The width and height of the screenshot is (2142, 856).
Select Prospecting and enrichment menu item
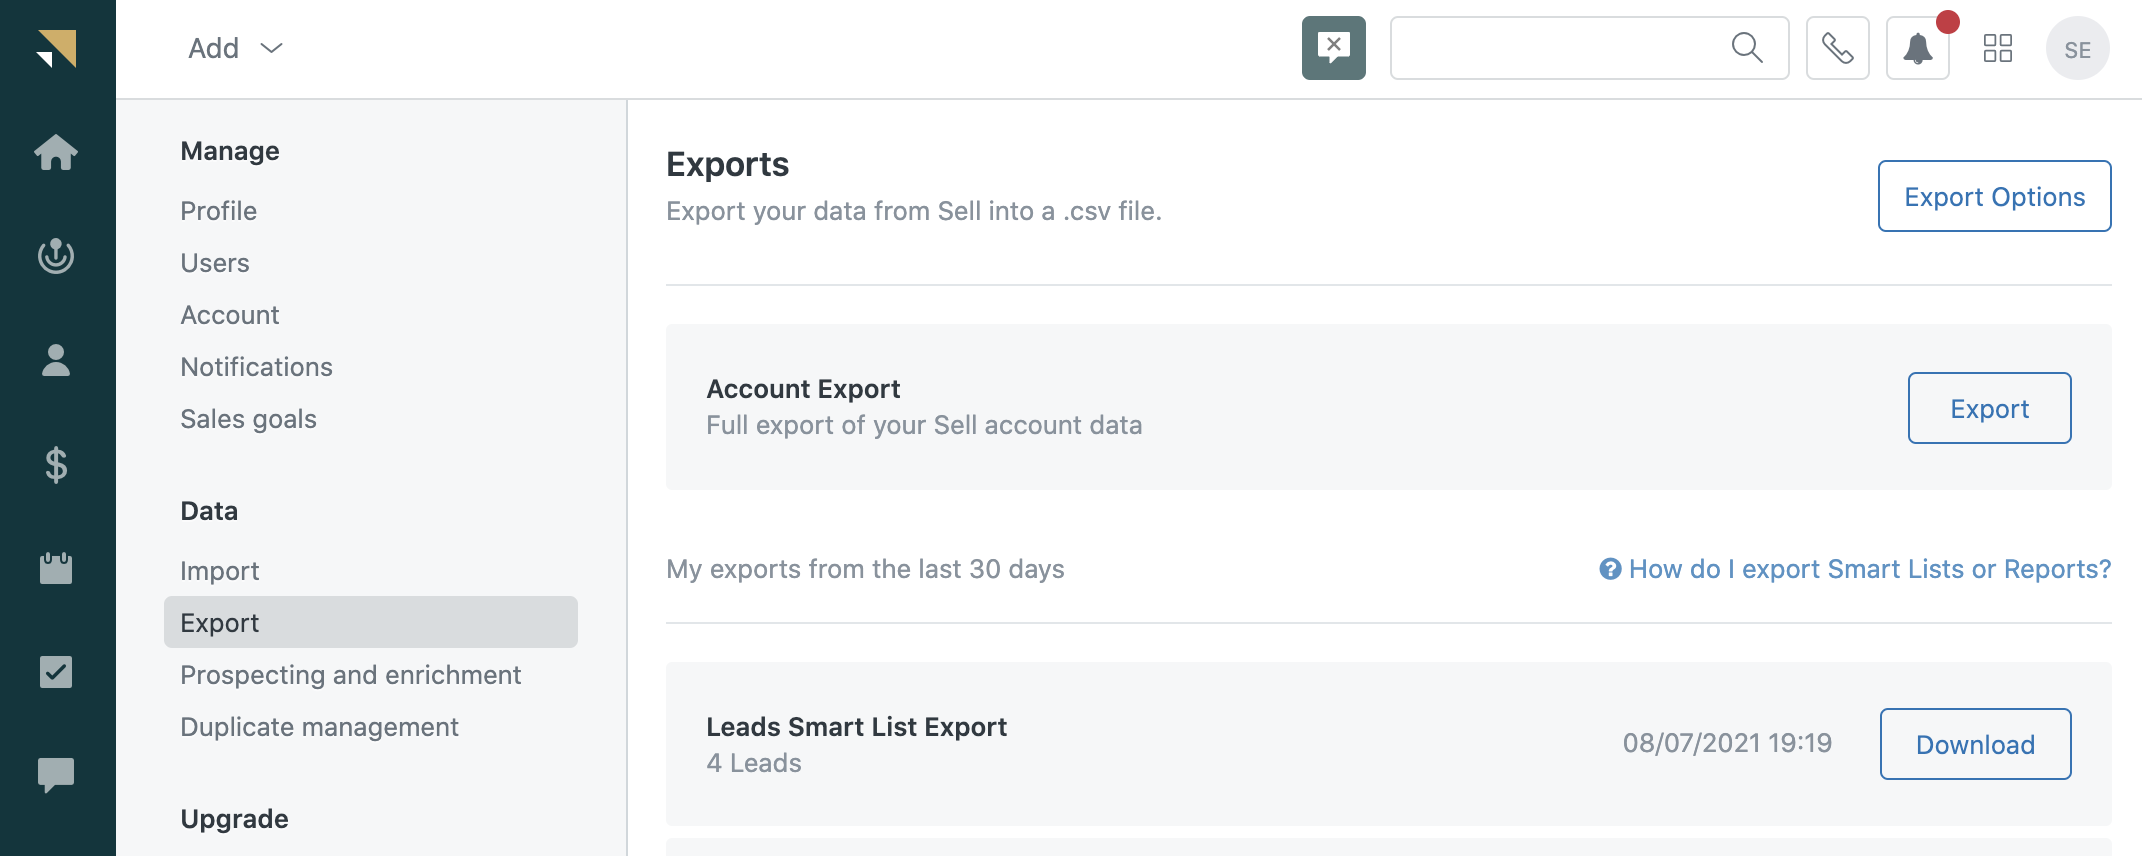click(x=350, y=675)
